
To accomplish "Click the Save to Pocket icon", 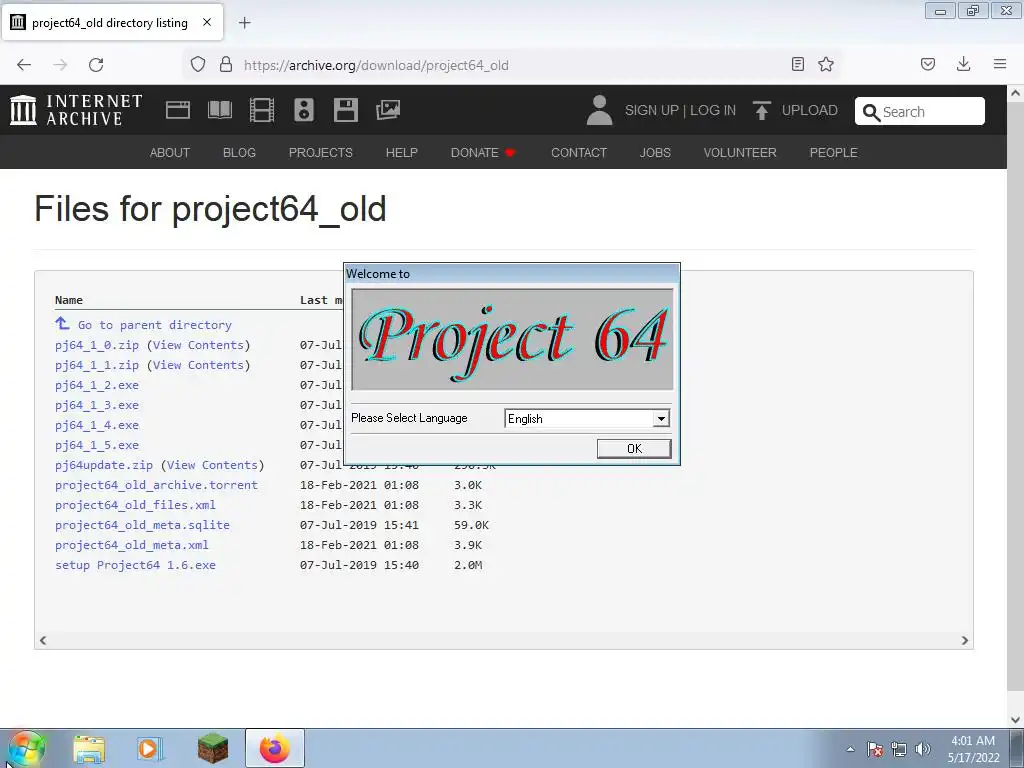I will click(928, 64).
